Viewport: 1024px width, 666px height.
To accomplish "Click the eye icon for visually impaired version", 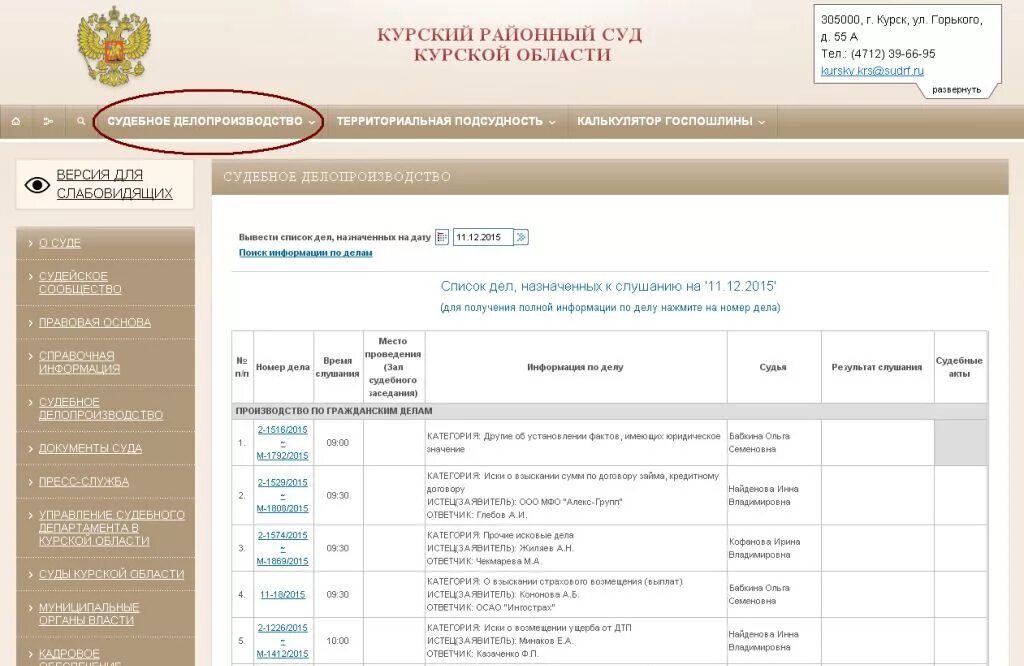I will coord(37,185).
